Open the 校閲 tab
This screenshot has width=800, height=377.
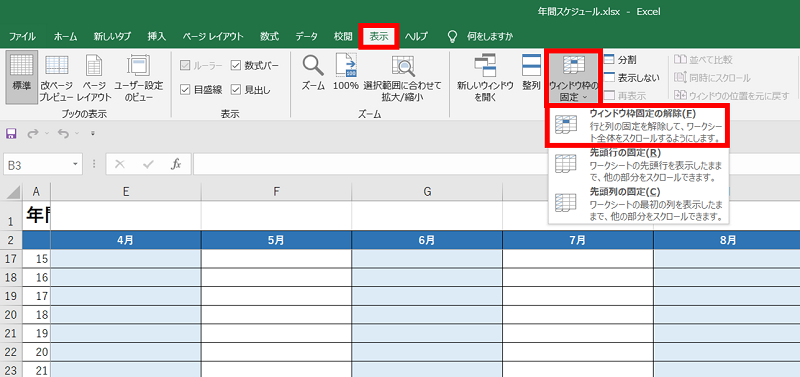click(343, 36)
